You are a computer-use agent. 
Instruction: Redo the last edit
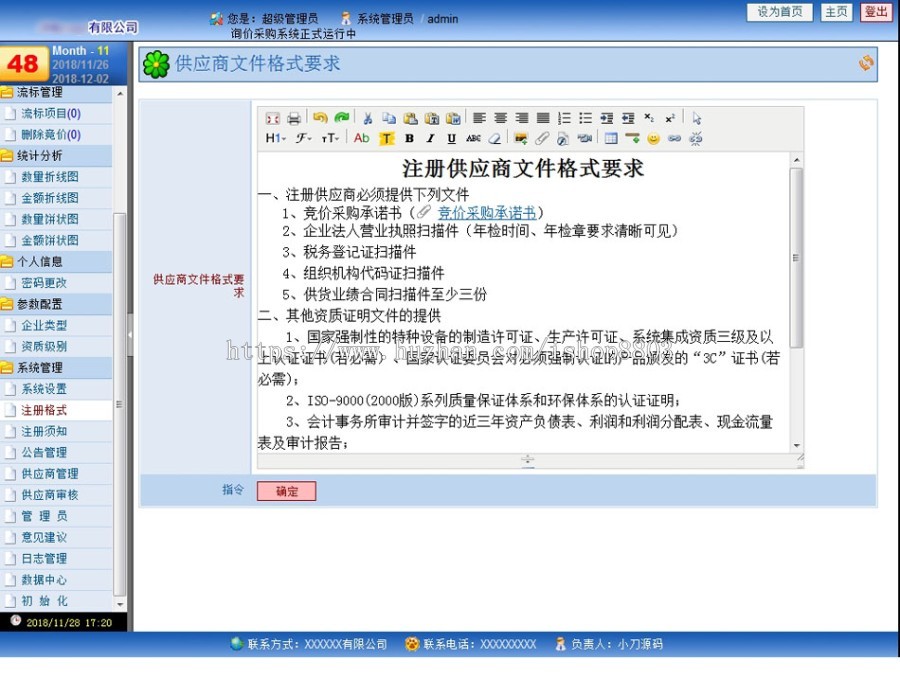[342, 118]
